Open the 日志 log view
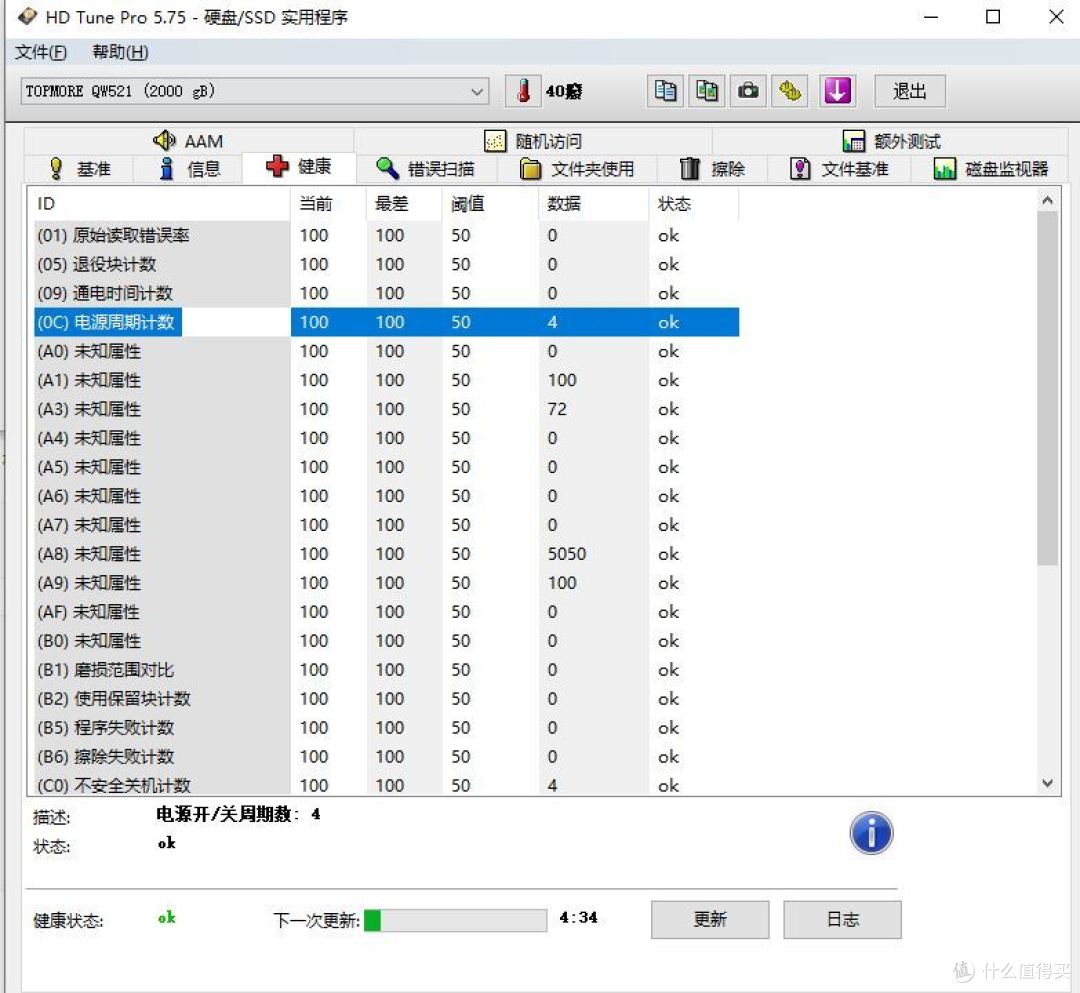The height and width of the screenshot is (993, 1080). point(842,919)
